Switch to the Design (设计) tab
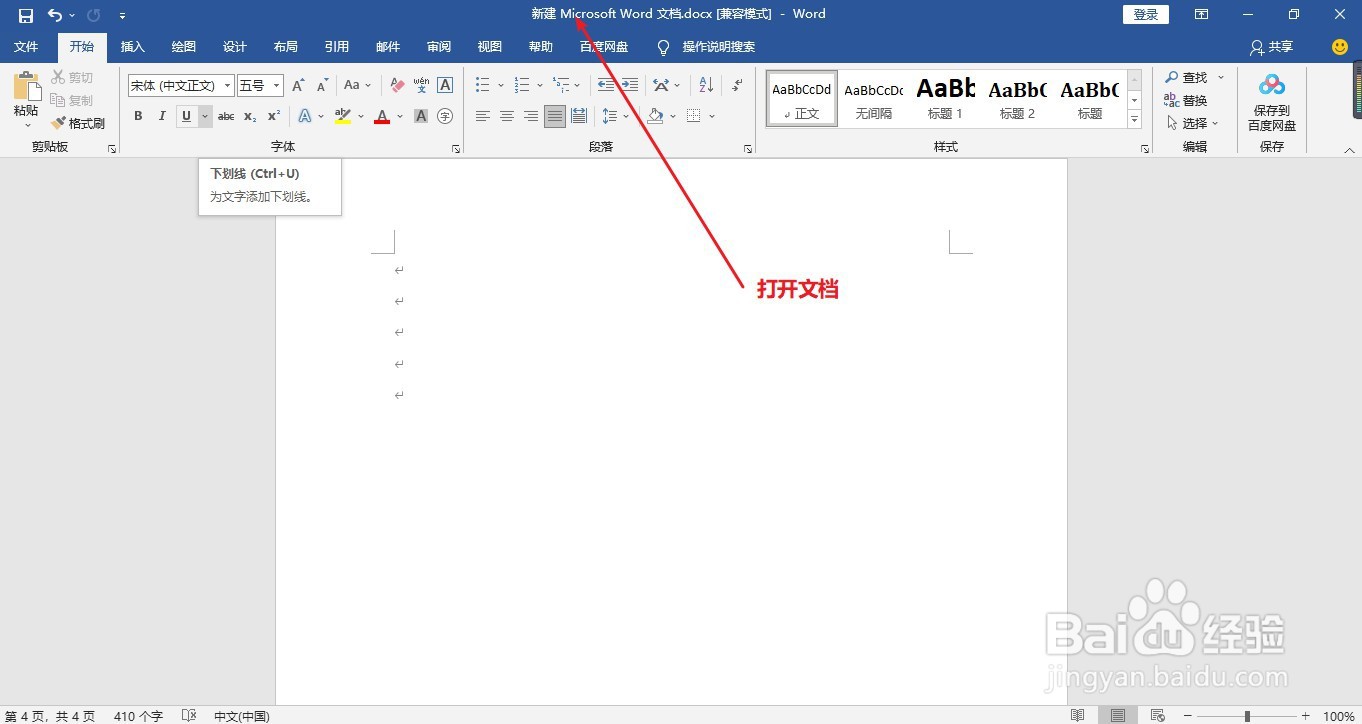 pos(235,47)
